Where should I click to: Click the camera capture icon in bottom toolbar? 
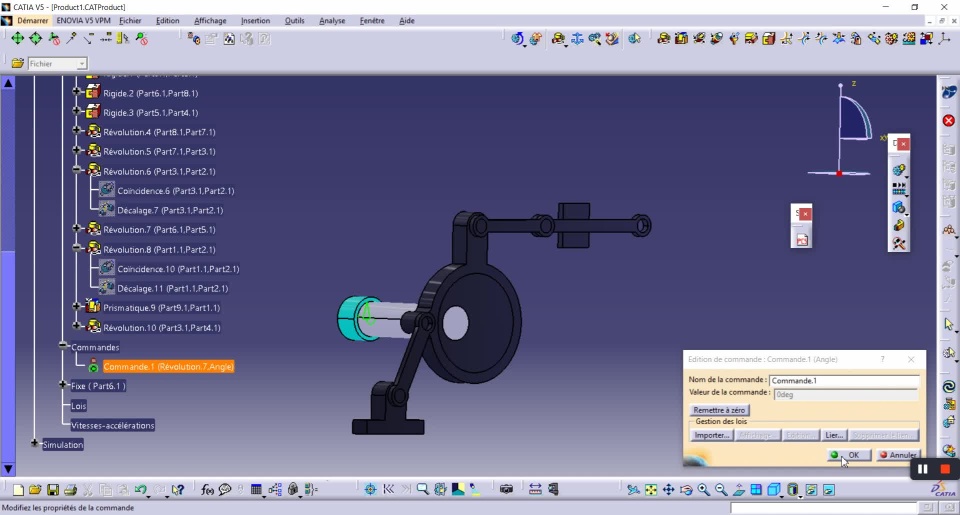coord(506,489)
